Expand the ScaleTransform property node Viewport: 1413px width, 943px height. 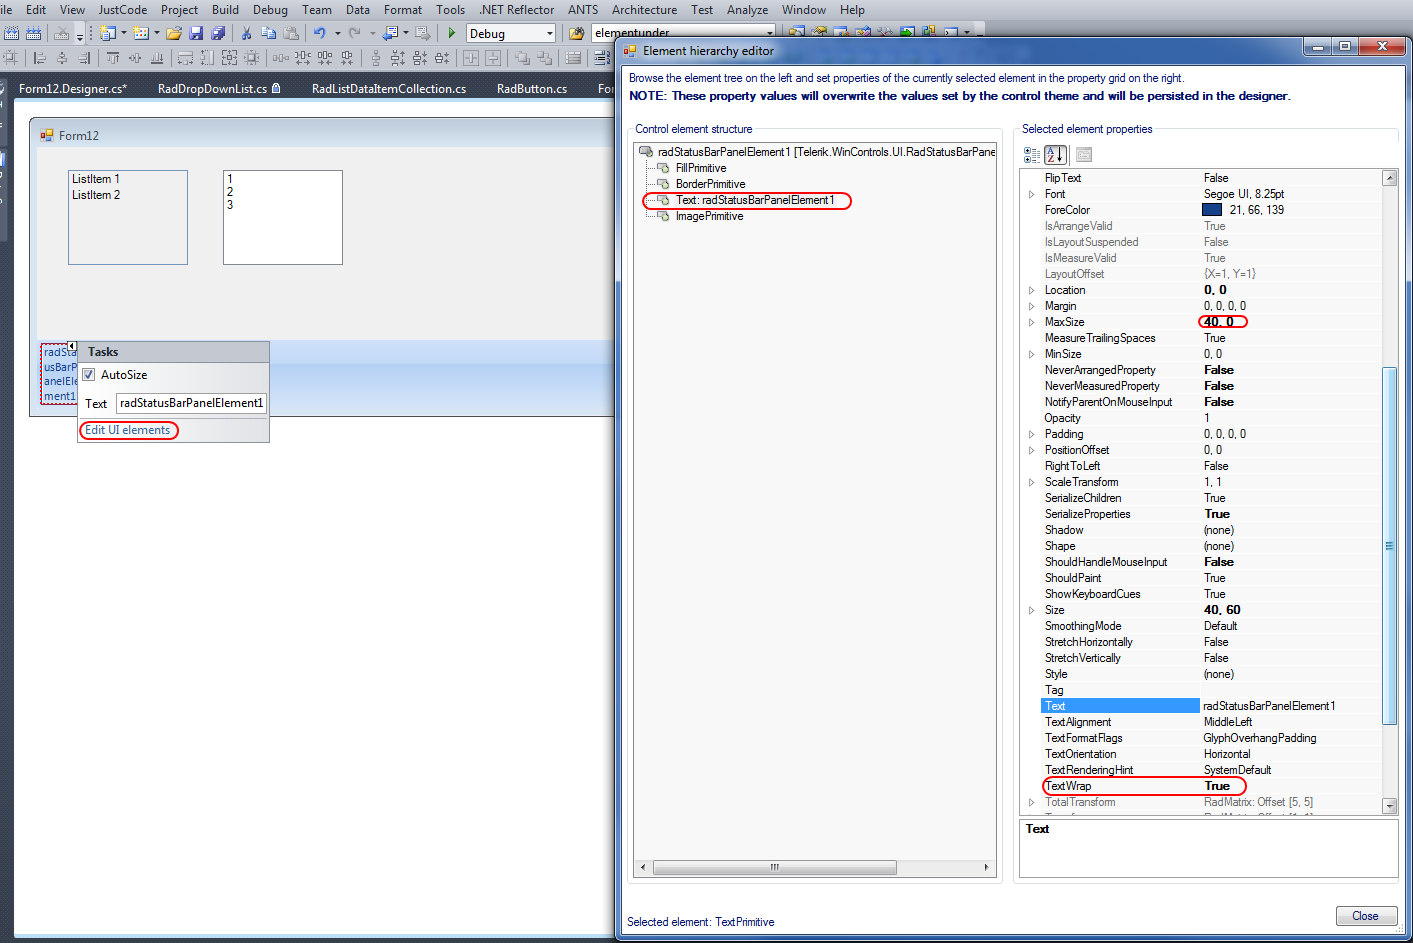[1031, 482]
